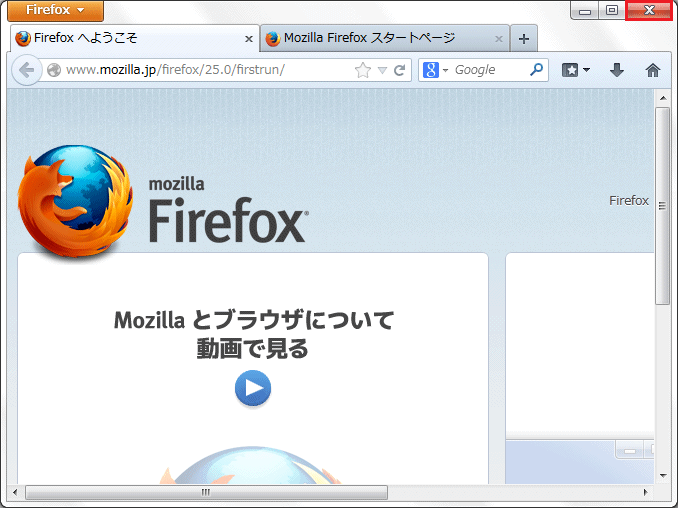The width and height of the screenshot is (678, 508).
Task: Open the orange Firefox menu button
Action: (x=55, y=10)
